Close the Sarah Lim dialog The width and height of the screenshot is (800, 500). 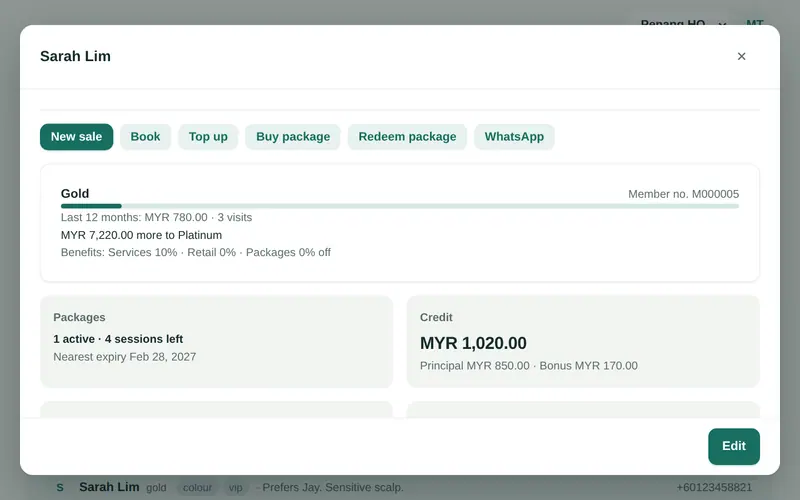pos(741,56)
